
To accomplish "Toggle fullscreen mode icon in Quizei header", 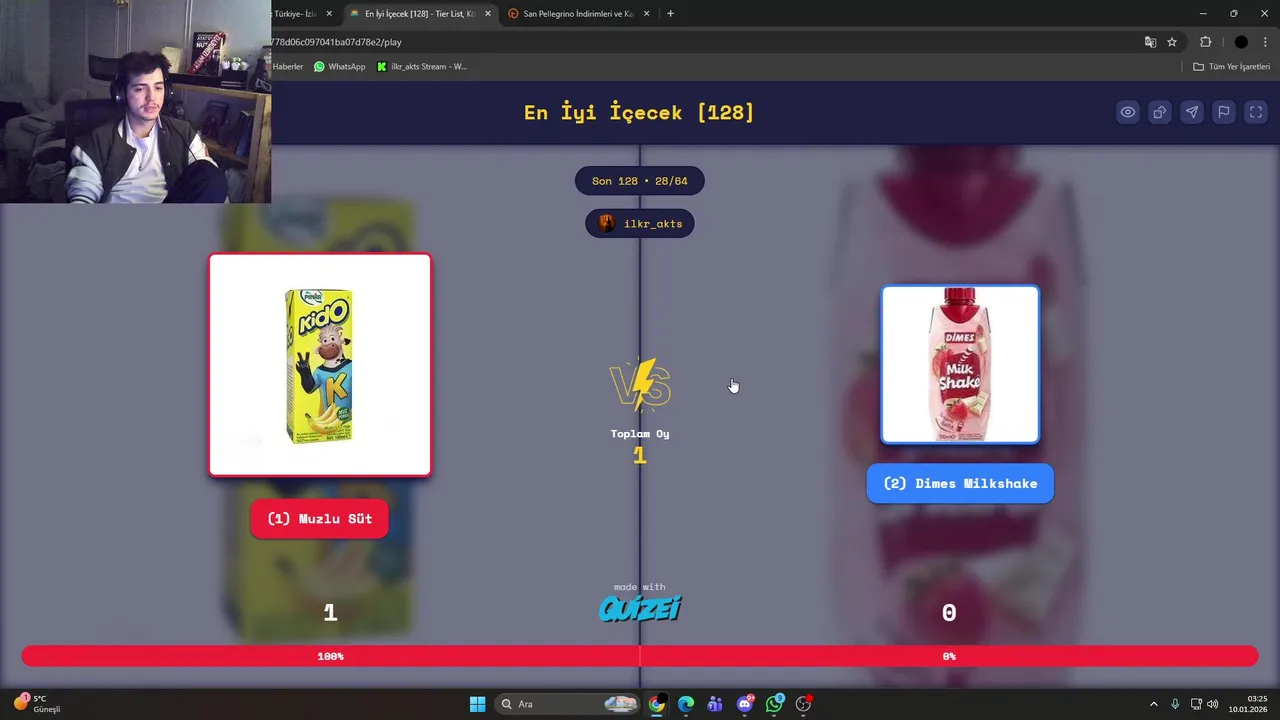I will coord(1256,112).
